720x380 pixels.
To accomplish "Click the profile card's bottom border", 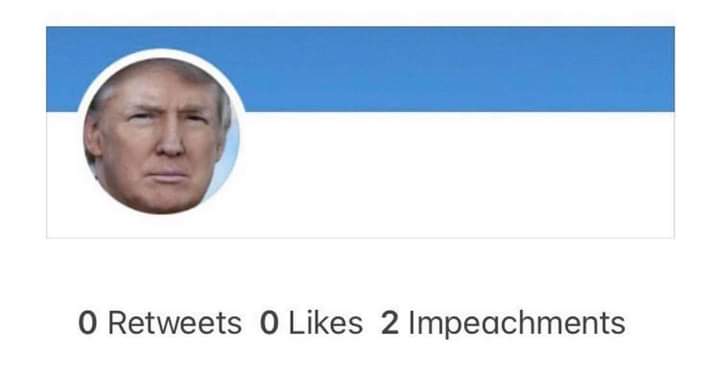I will pyautogui.click(x=360, y=238).
